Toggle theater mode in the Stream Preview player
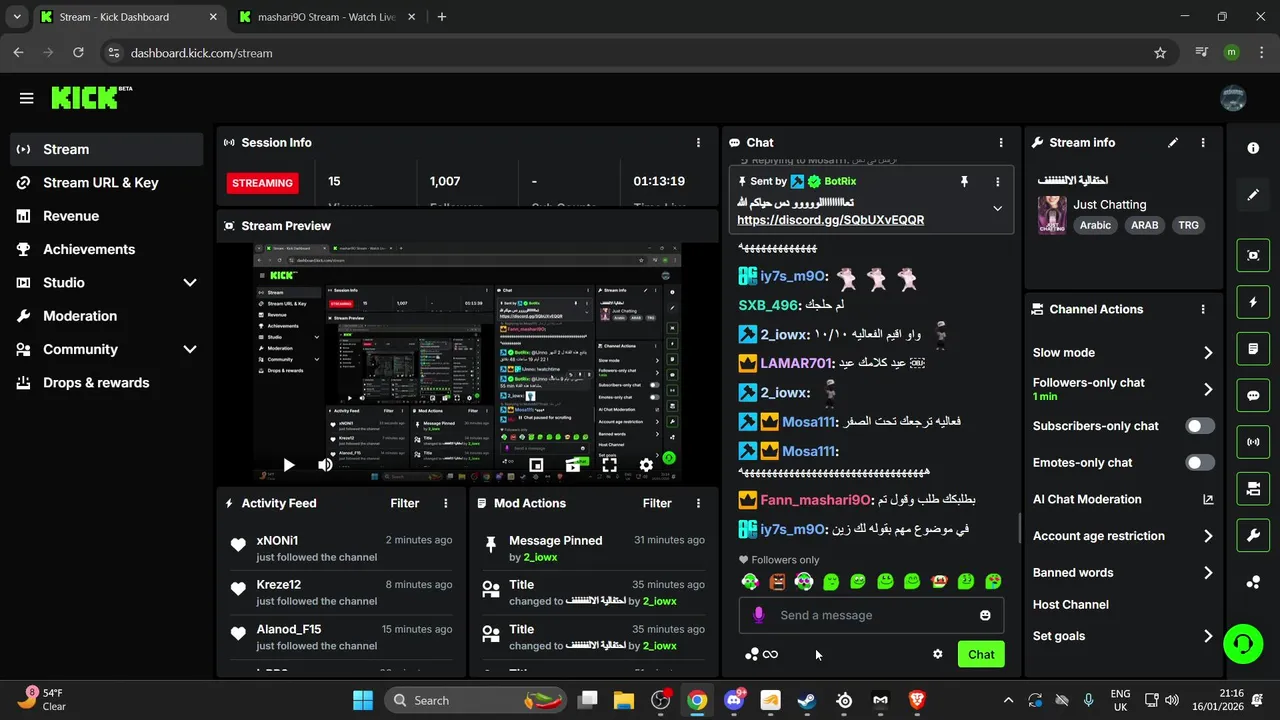This screenshot has height=720, width=1280. pyautogui.click(x=573, y=465)
